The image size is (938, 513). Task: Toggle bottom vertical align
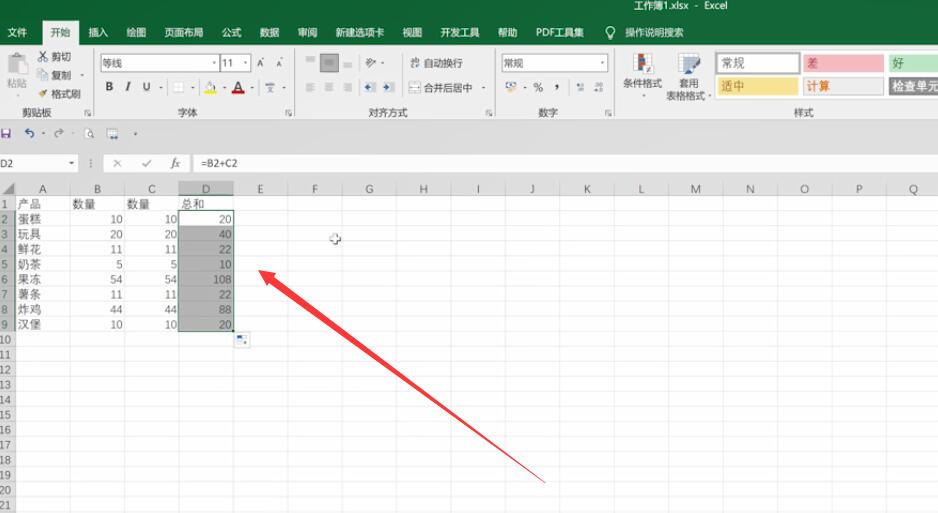click(x=348, y=63)
